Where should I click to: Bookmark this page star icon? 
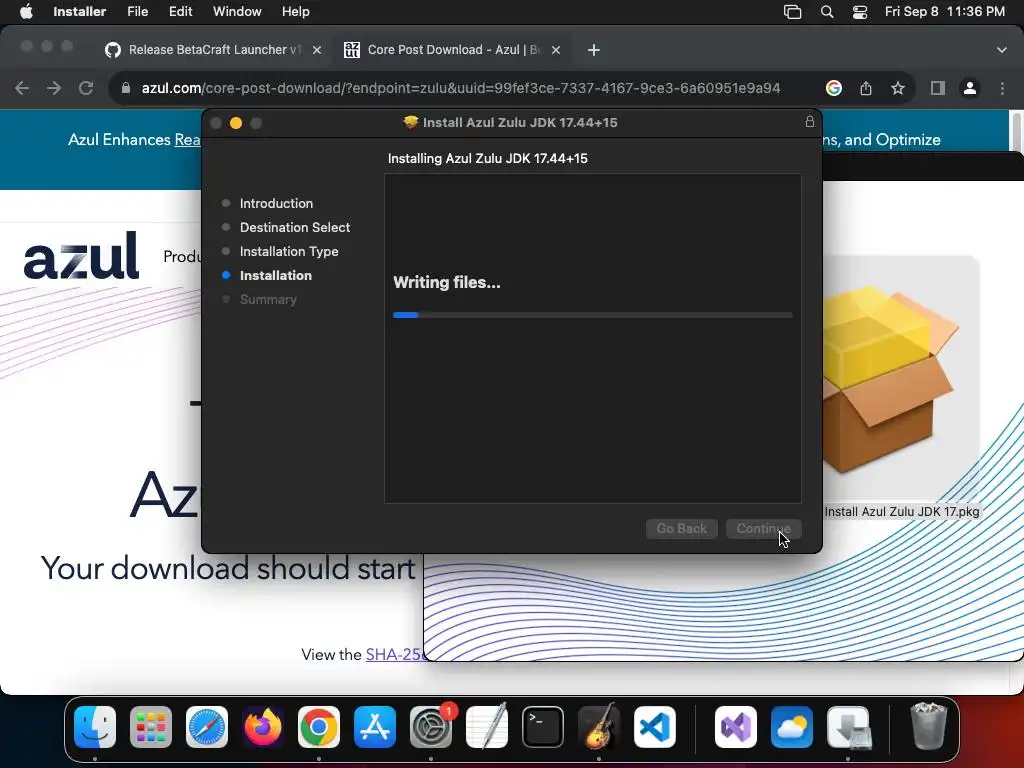click(898, 88)
